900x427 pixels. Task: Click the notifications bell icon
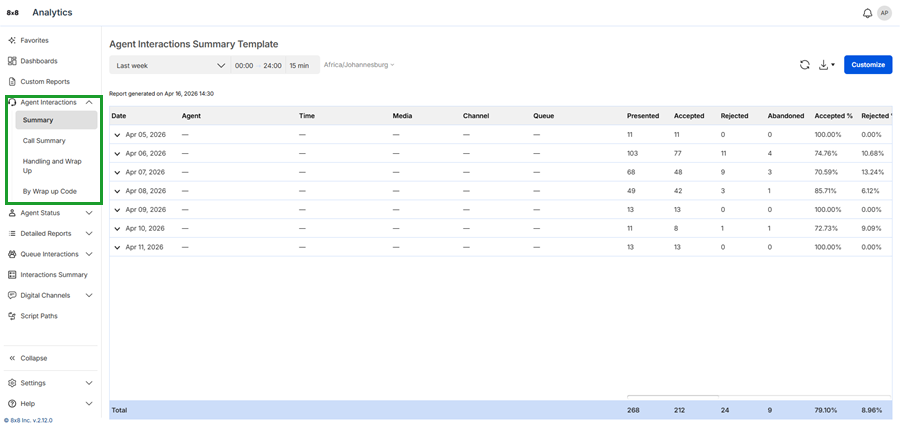pos(867,13)
